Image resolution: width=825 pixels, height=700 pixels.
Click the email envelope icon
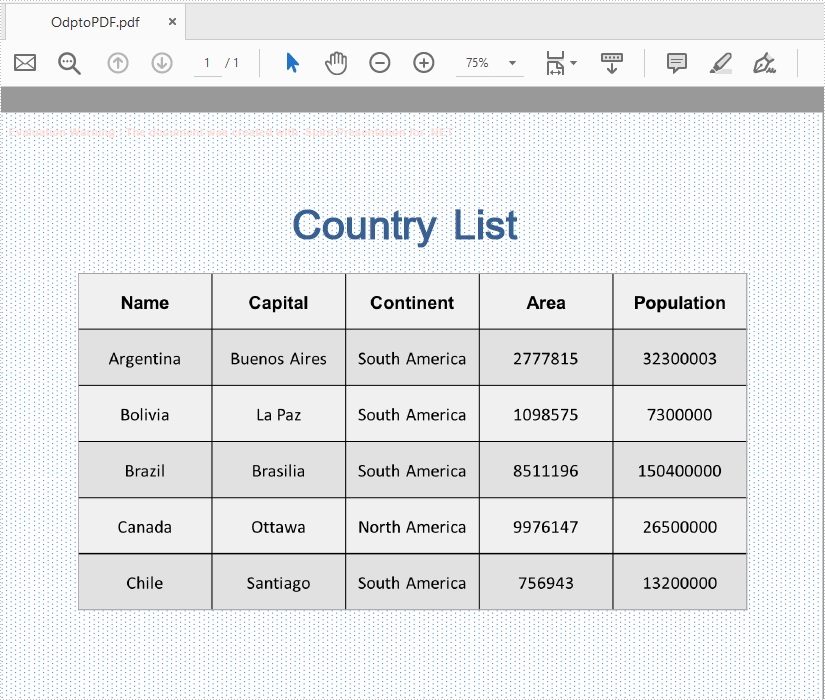click(25, 63)
